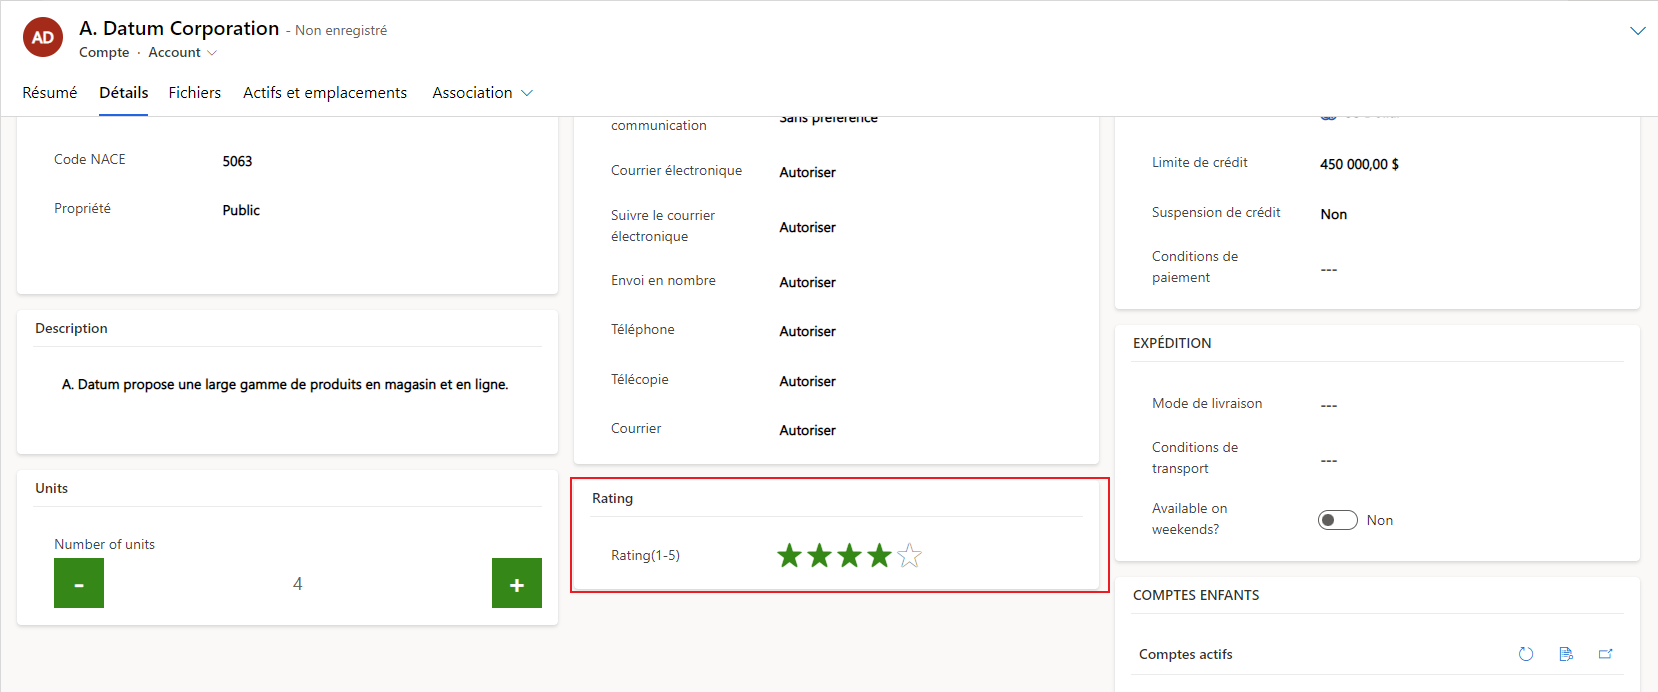Click the Compte entity label

point(104,53)
